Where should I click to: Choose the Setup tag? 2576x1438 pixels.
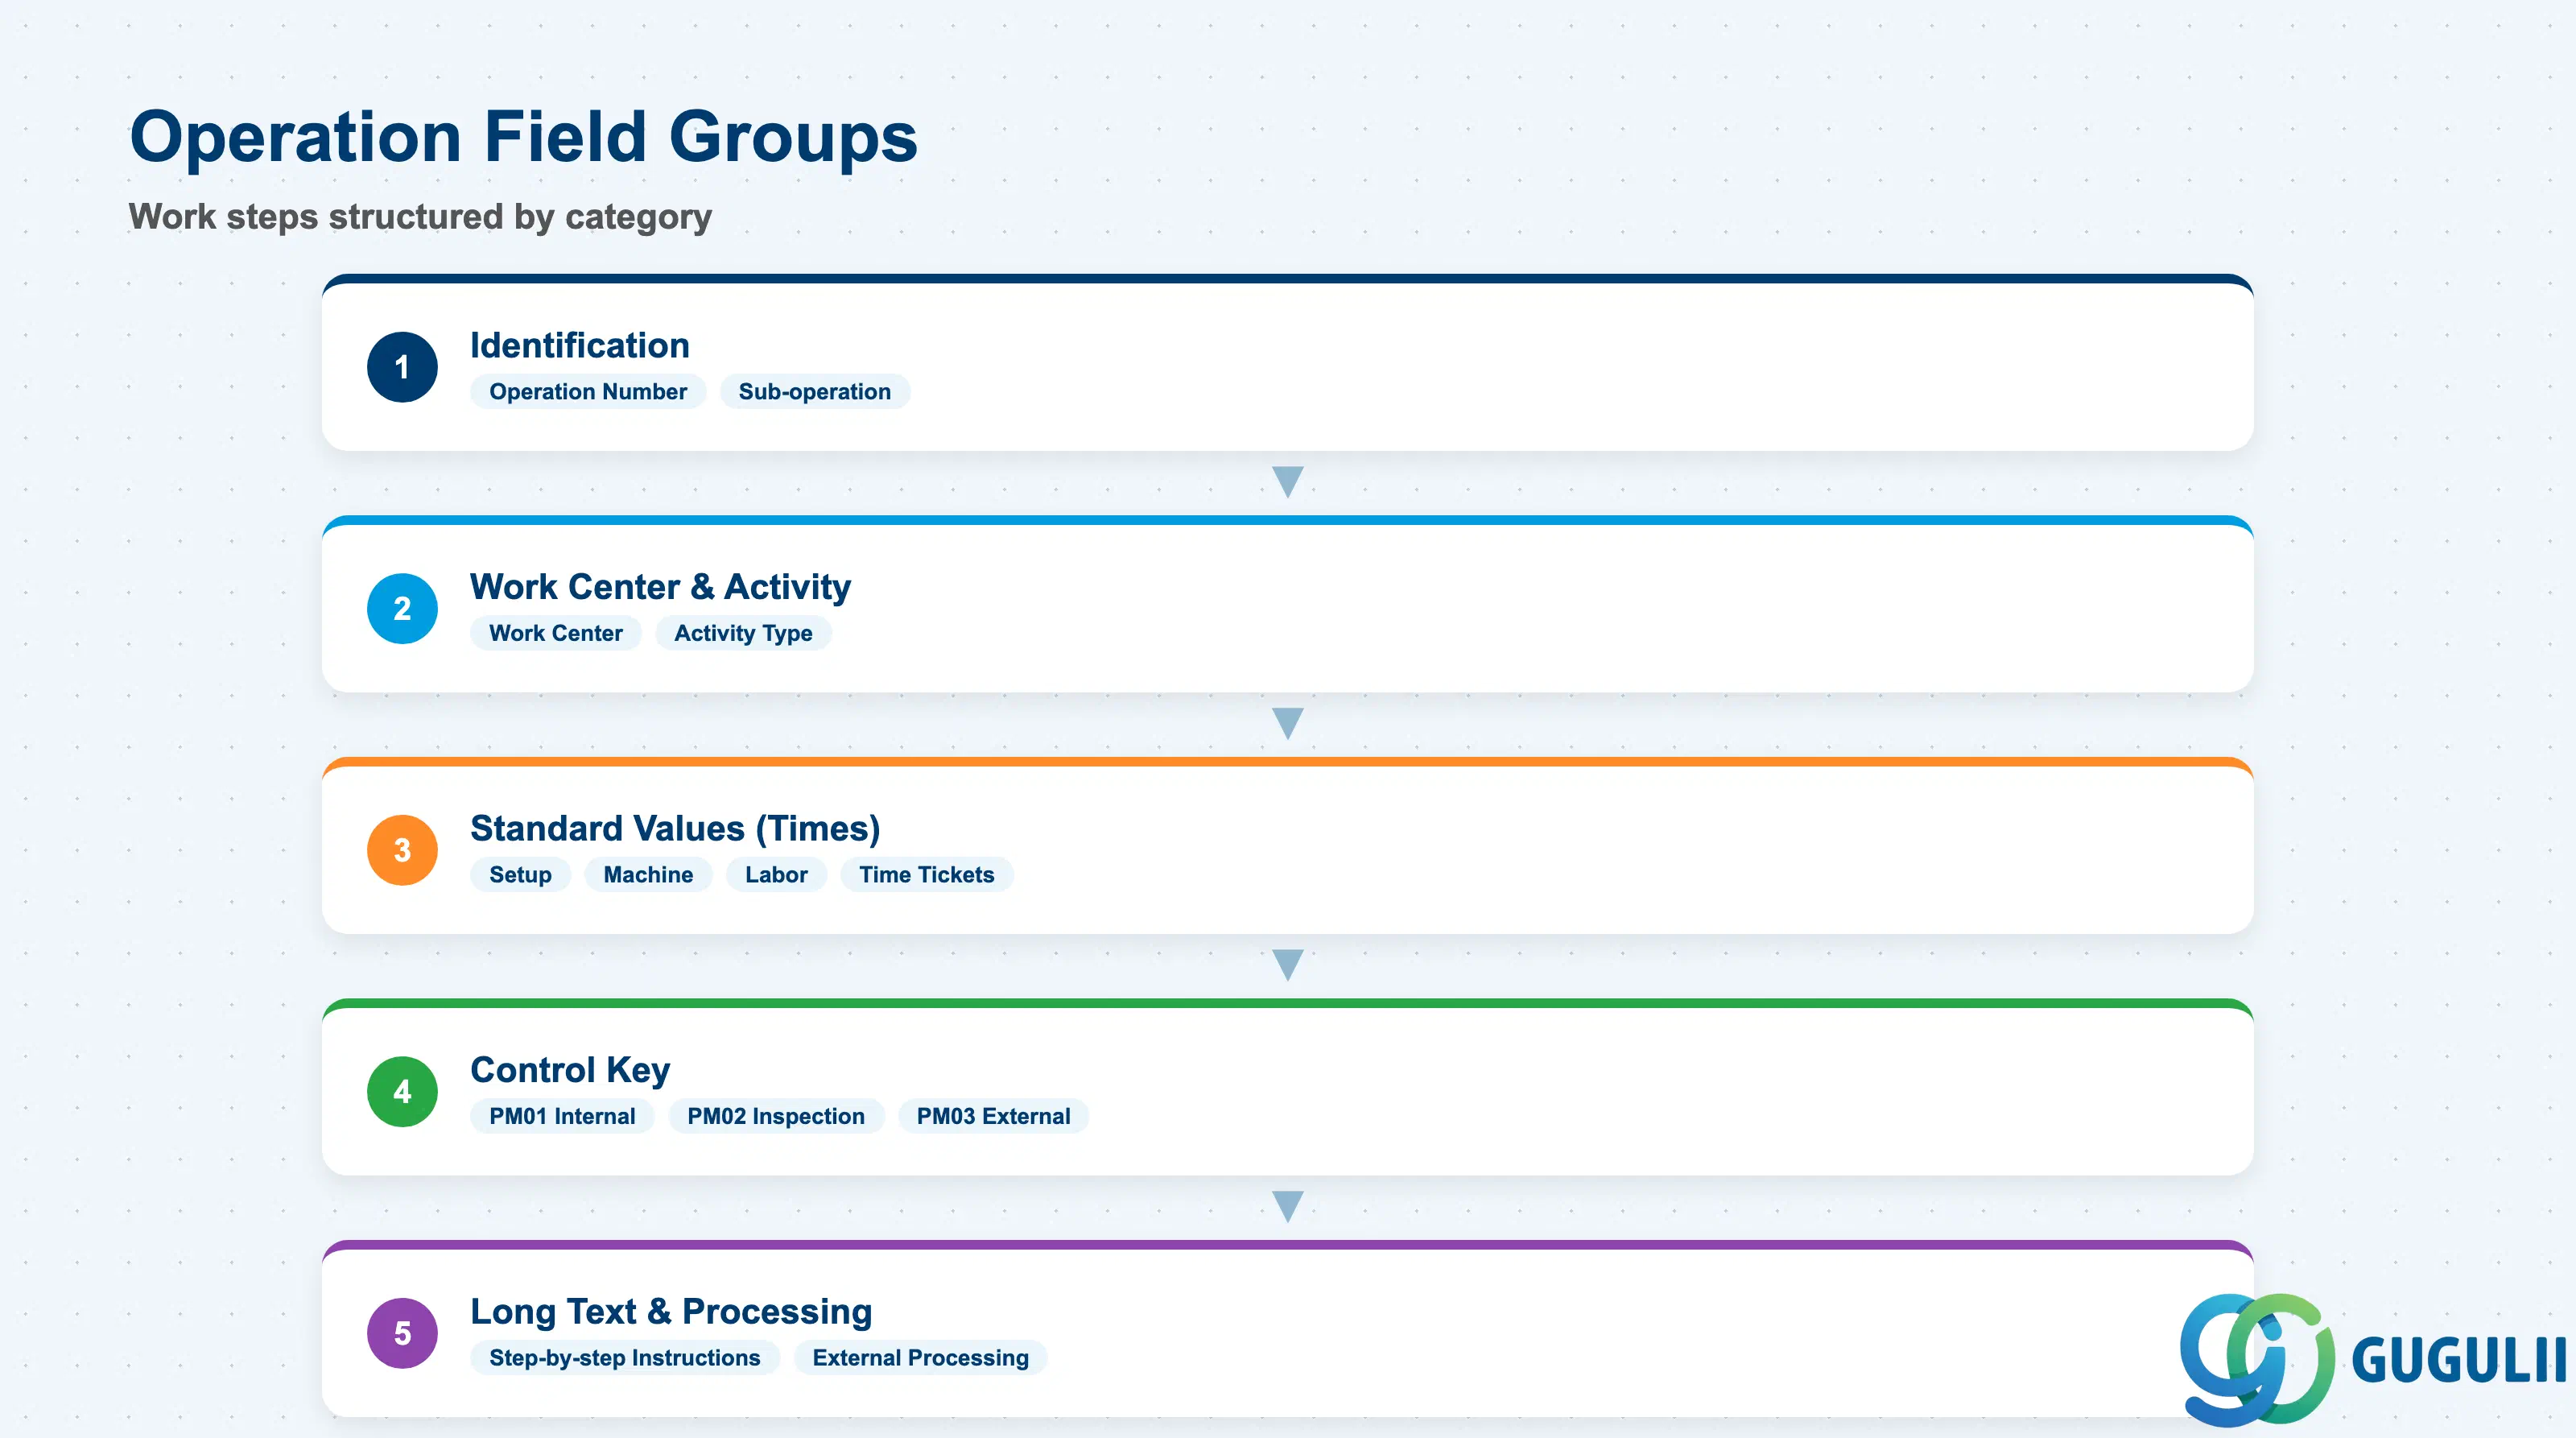520,874
